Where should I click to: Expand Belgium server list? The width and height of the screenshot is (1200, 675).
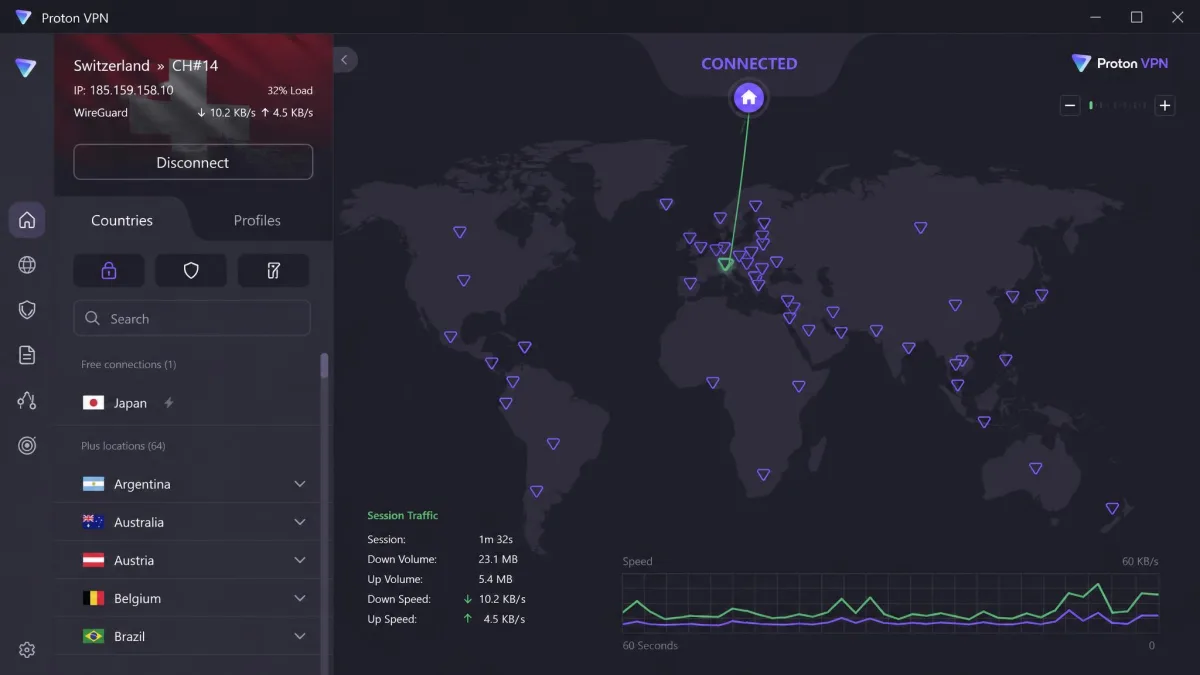[300, 598]
